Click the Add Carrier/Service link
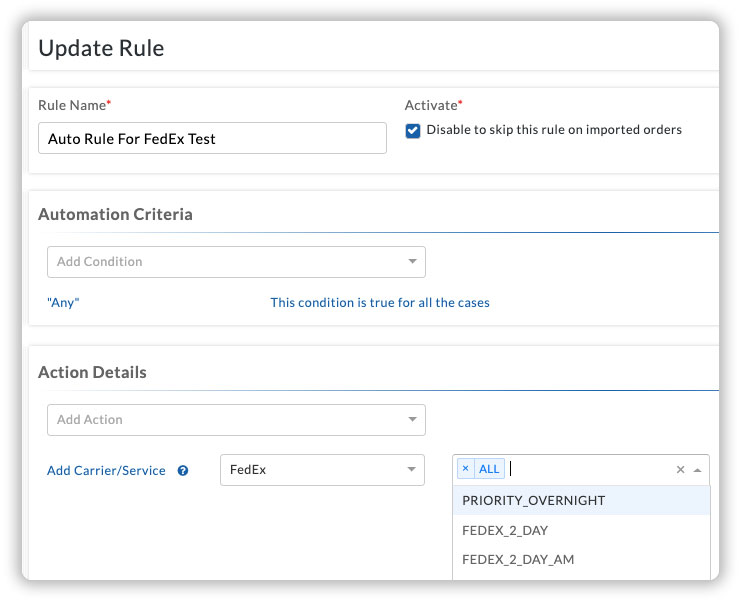739x601 pixels. click(106, 470)
